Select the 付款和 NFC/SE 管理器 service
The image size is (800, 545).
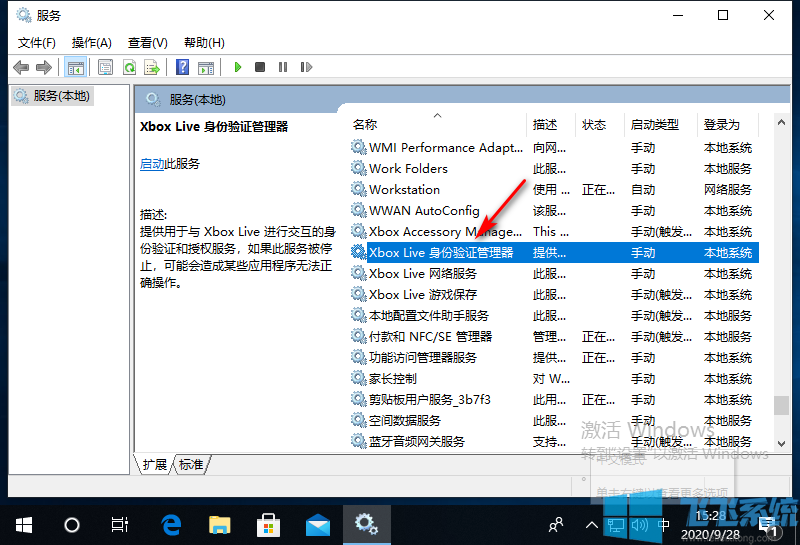pos(555,337)
